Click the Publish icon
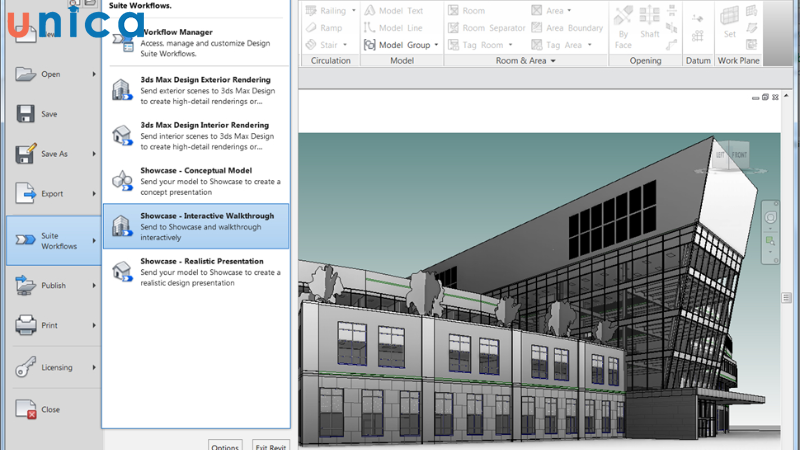Viewport: 800px width, 450px height. [x=25, y=285]
